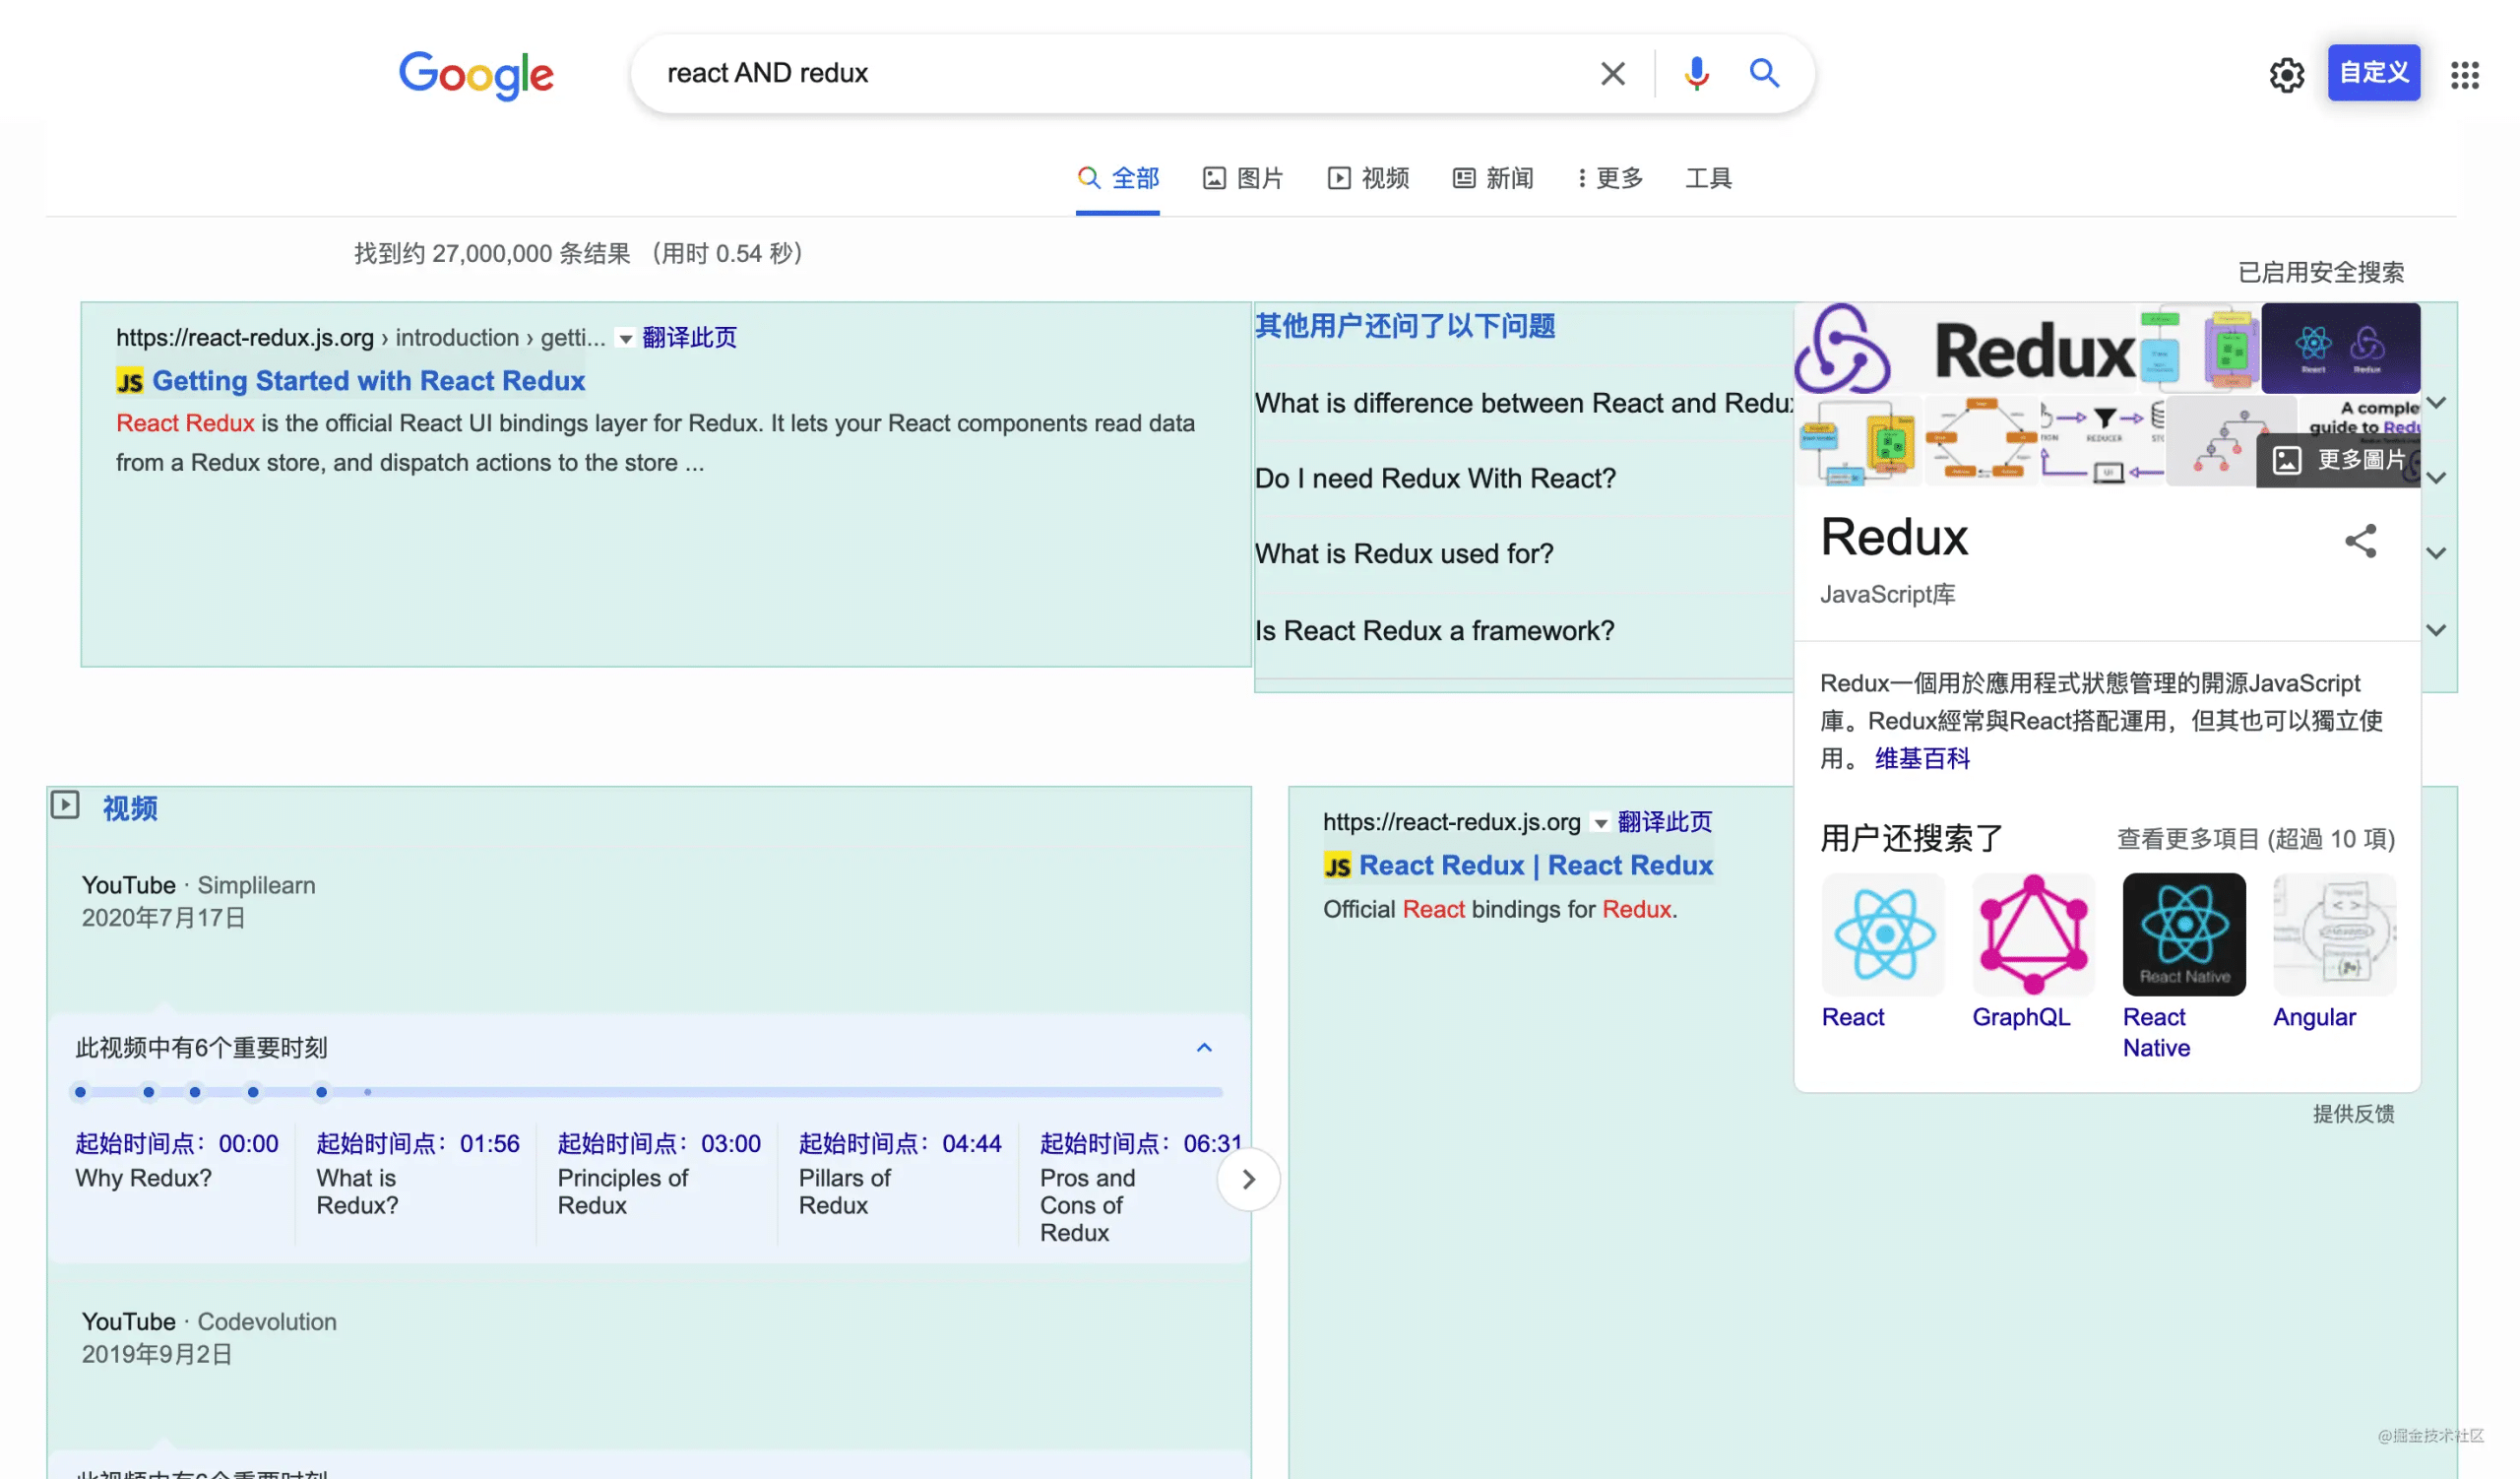Open the settings gear icon

pyautogui.click(x=2286, y=74)
